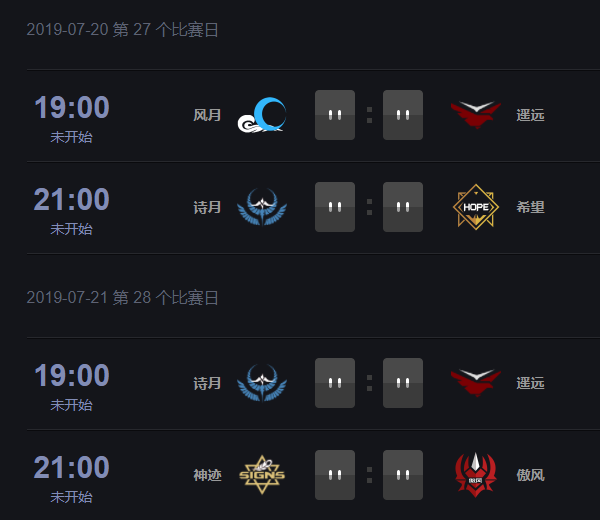Click the red wing logo in the July 21 19:00 match
The width and height of the screenshot is (600, 520).
tap(476, 383)
